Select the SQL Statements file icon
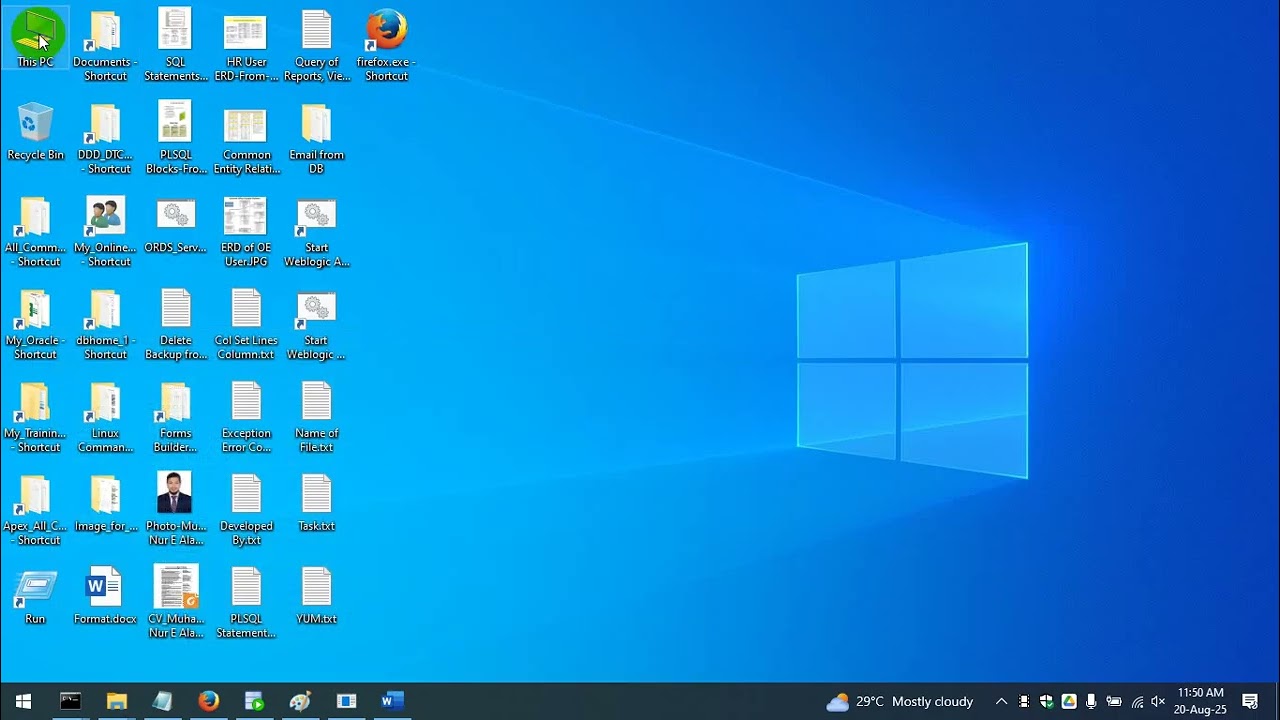This screenshot has width=1280, height=720. pos(176,46)
